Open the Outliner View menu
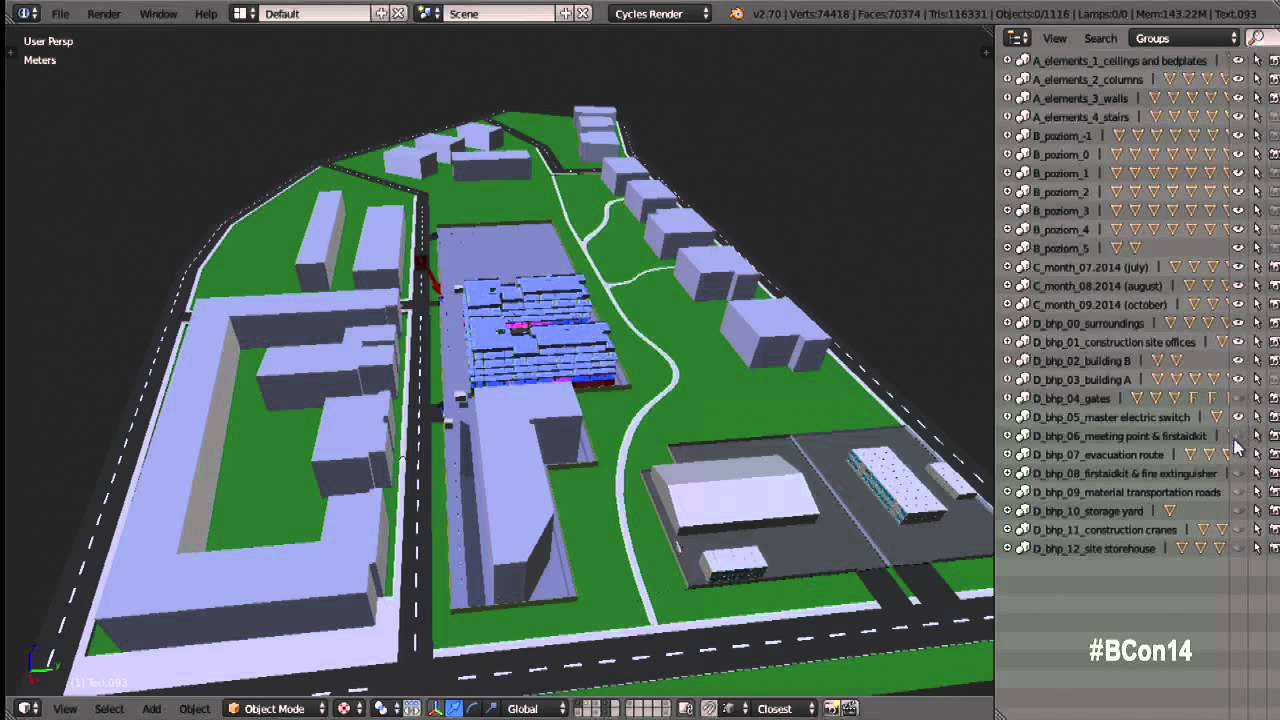 click(1055, 38)
